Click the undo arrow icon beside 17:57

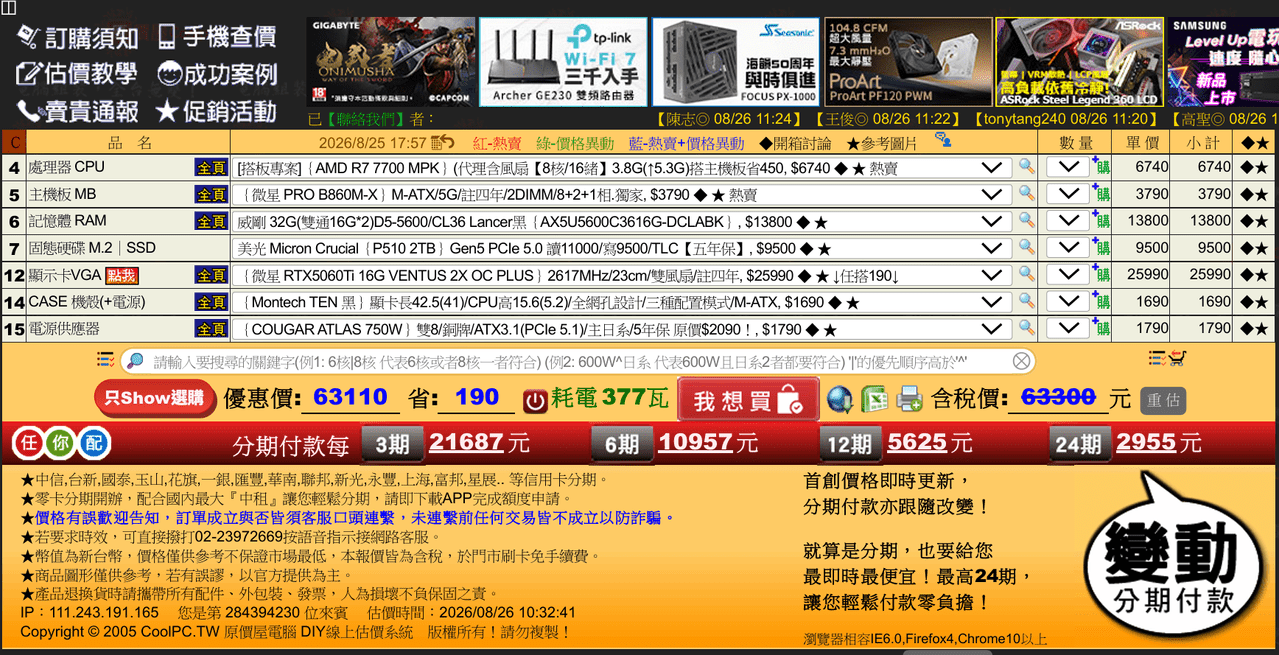tap(443, 144)
